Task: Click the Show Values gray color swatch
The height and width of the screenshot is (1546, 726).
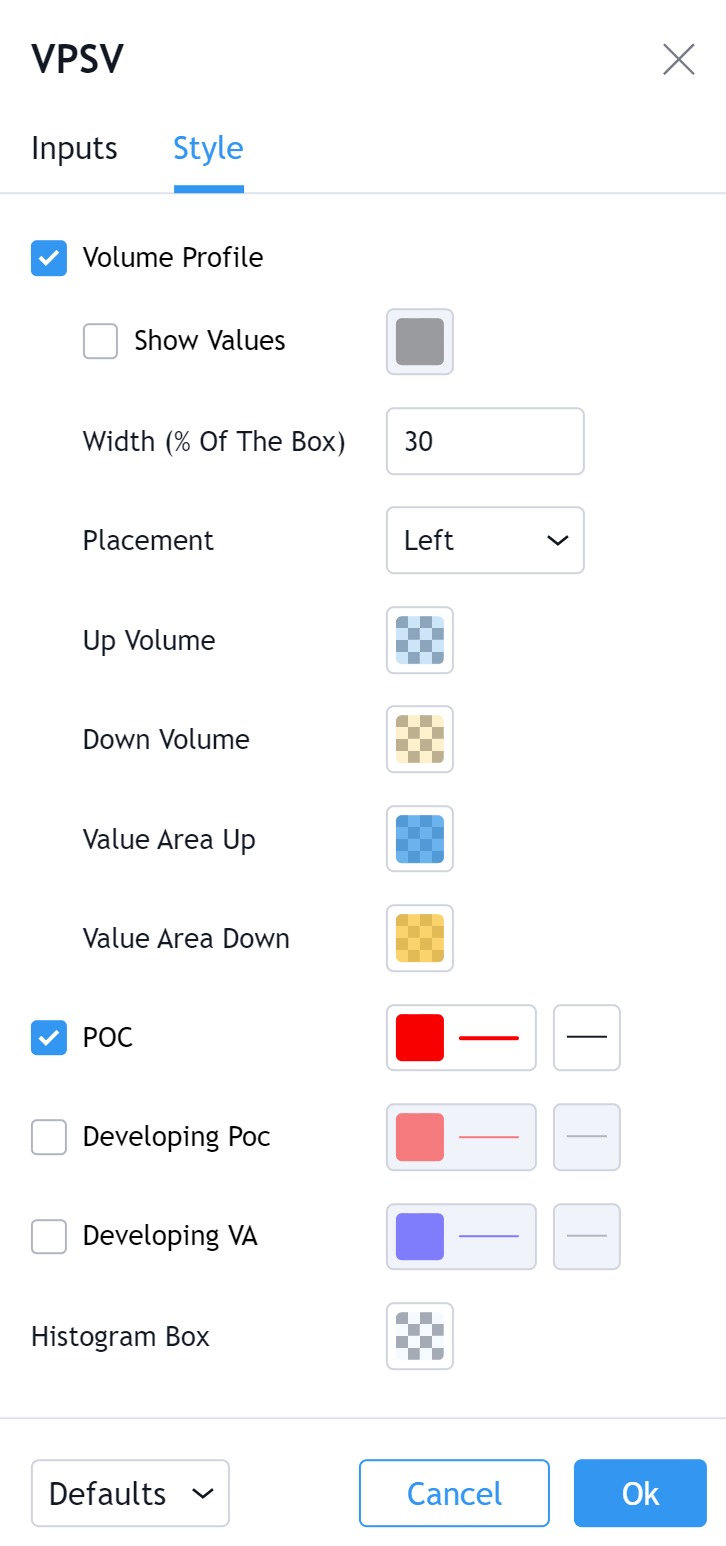Action: pos(420,341)
